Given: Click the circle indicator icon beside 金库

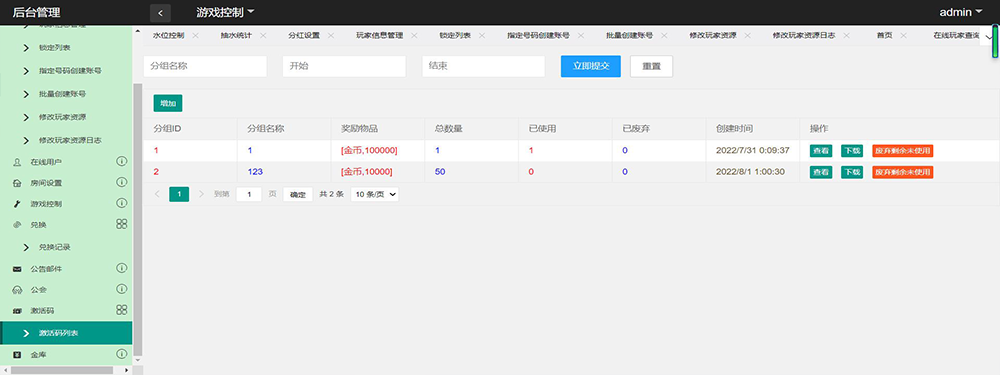Looking at the screenshot, I should 122,353.
